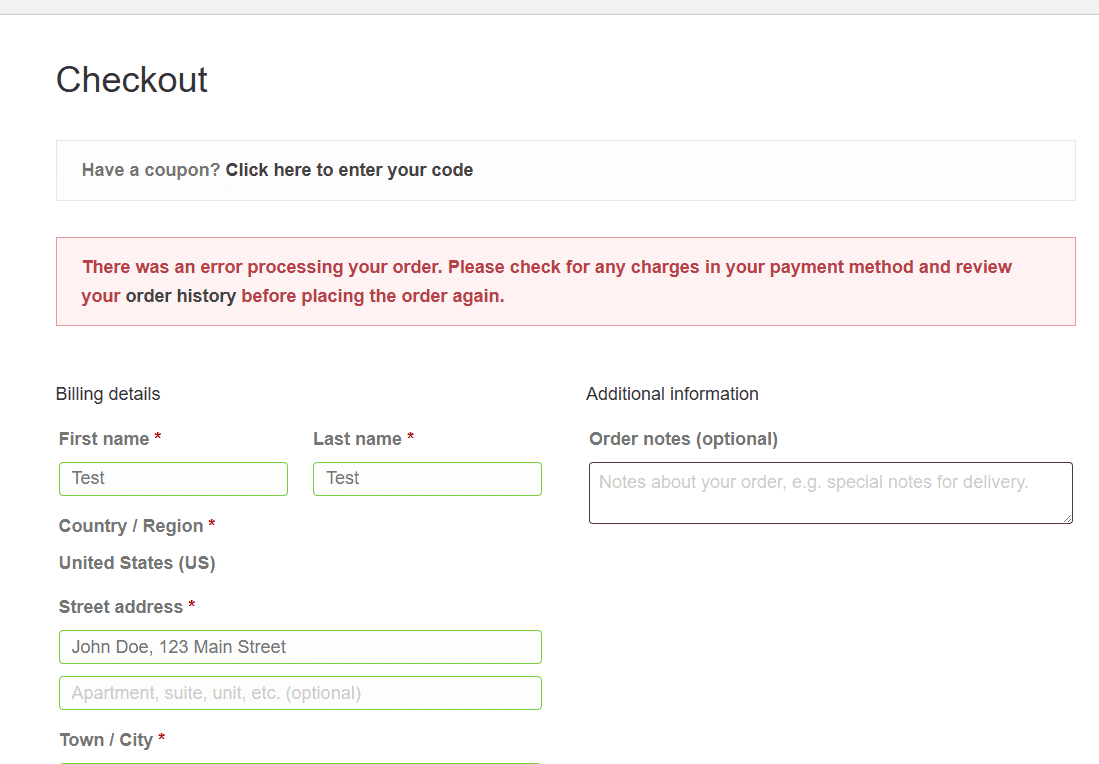This screenshot has height=764, width=1099.
Task: Click the "Click here to enter your code" link
Action: [349, 170]
